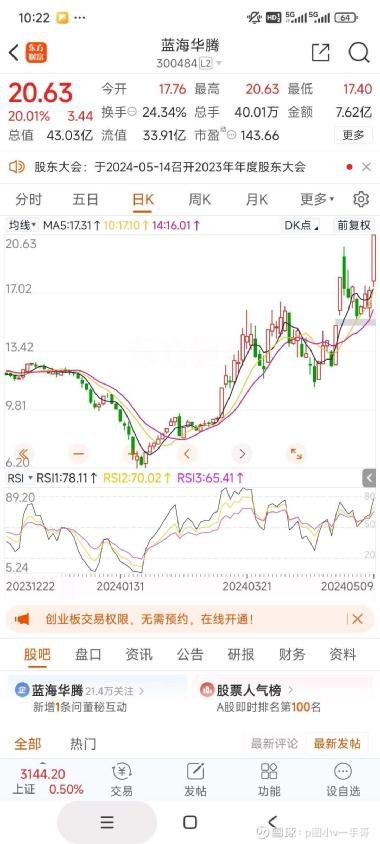
Task: Jump chart left with double-arrow icon
Action: pos(24,453)
